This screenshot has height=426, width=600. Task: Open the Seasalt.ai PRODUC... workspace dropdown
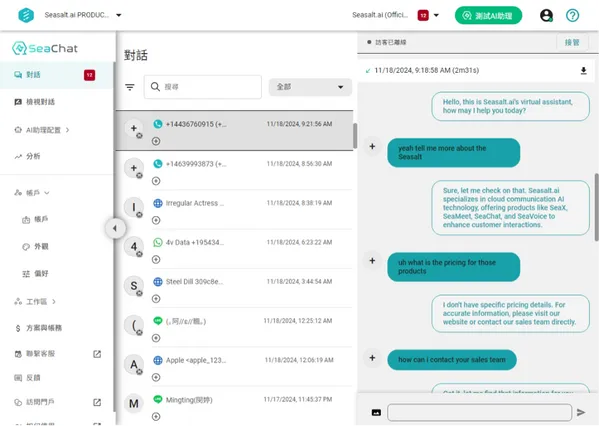(83, 15)
